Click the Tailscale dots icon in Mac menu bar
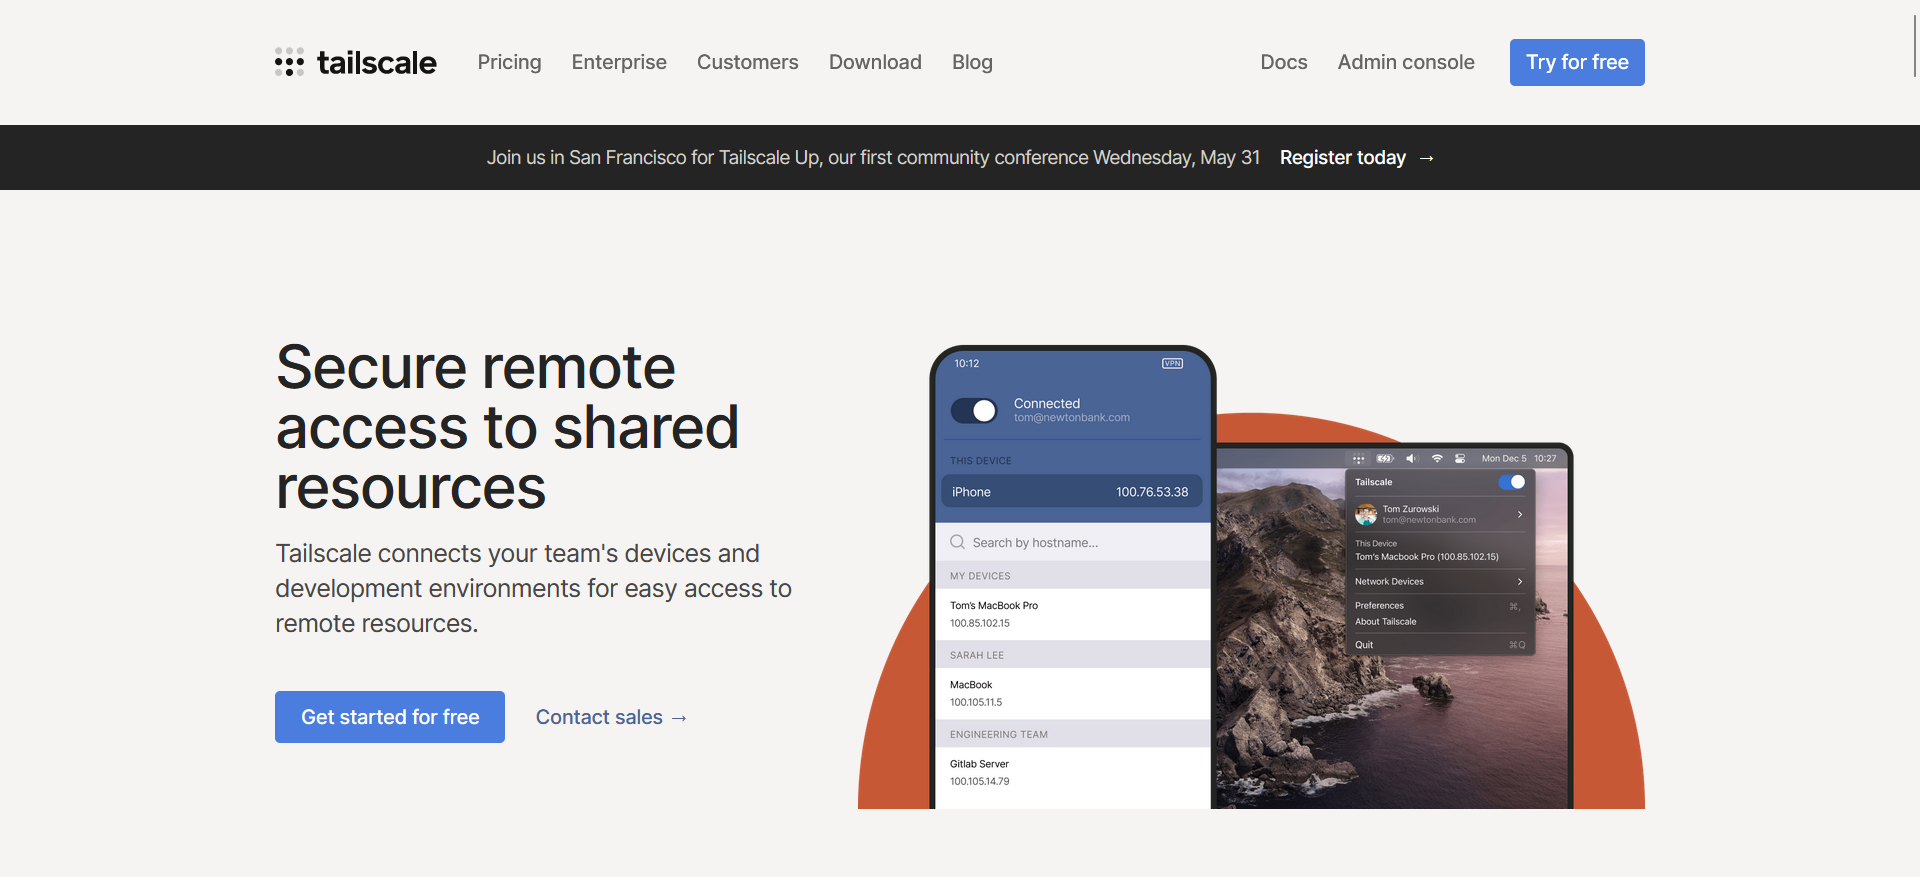The image size is (1920, 877). [x=1358, y=459]
